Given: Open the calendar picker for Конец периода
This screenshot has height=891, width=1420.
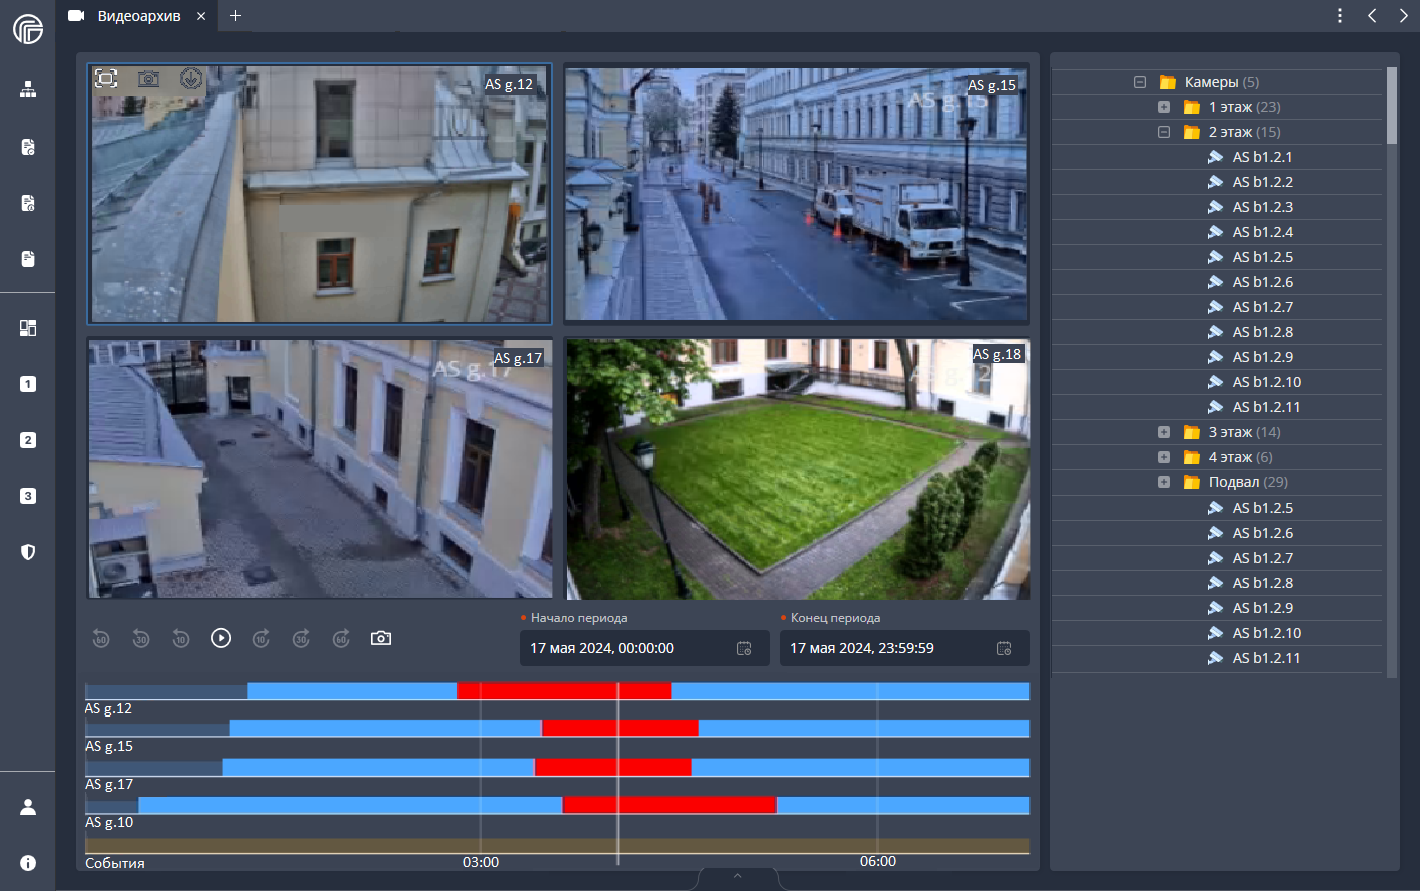Looking at the screenshot, I should click(x=1004, y=648).
